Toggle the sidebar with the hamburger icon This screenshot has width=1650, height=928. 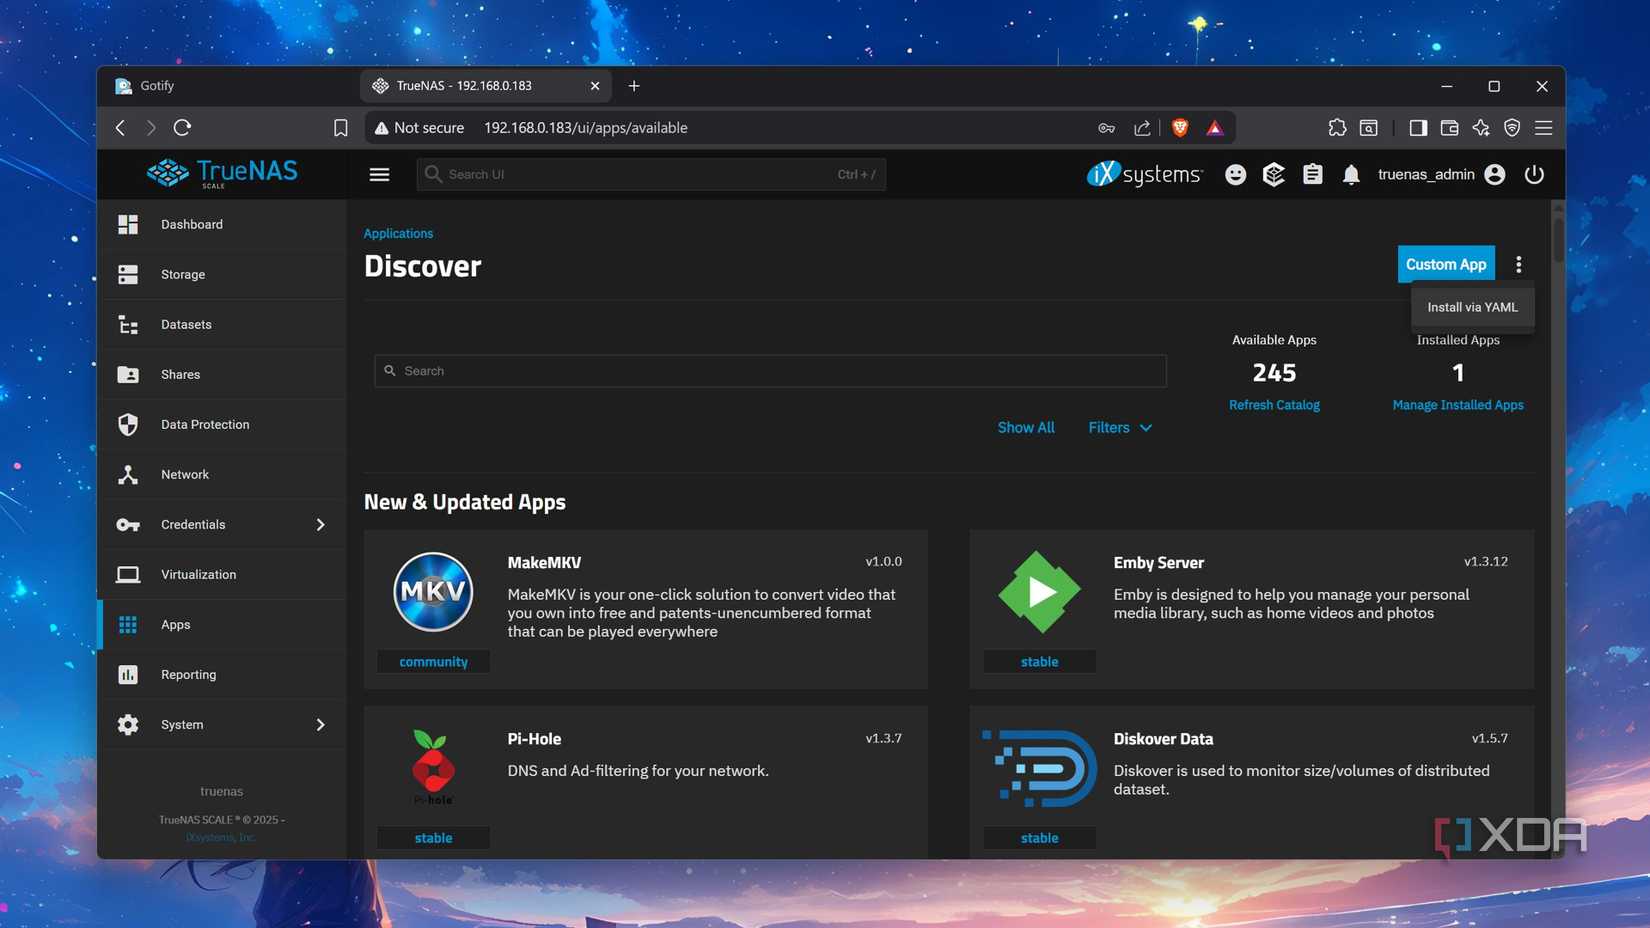[379, 174]
